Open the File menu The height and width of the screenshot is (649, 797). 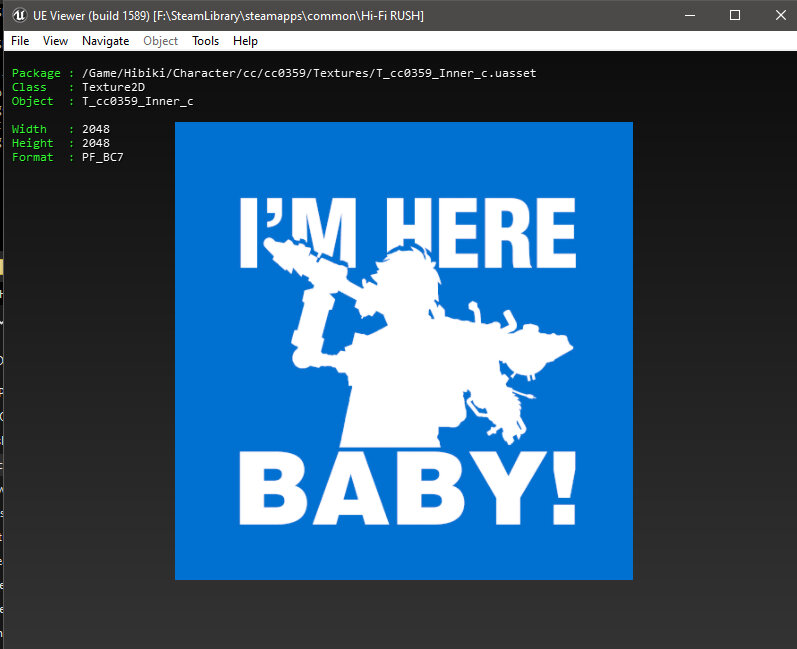20,41
